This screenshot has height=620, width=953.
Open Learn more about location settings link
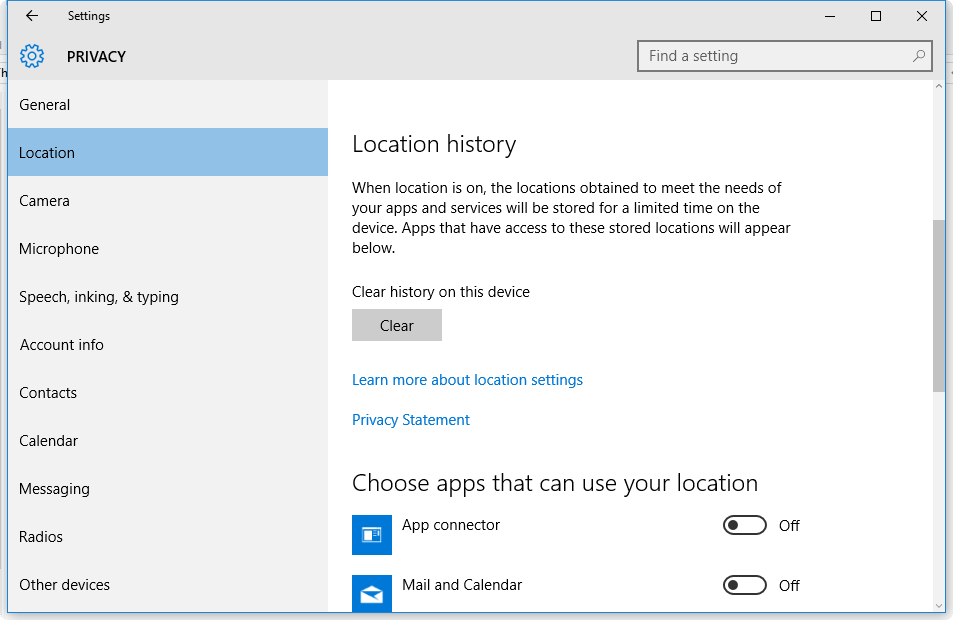[467, 380]
